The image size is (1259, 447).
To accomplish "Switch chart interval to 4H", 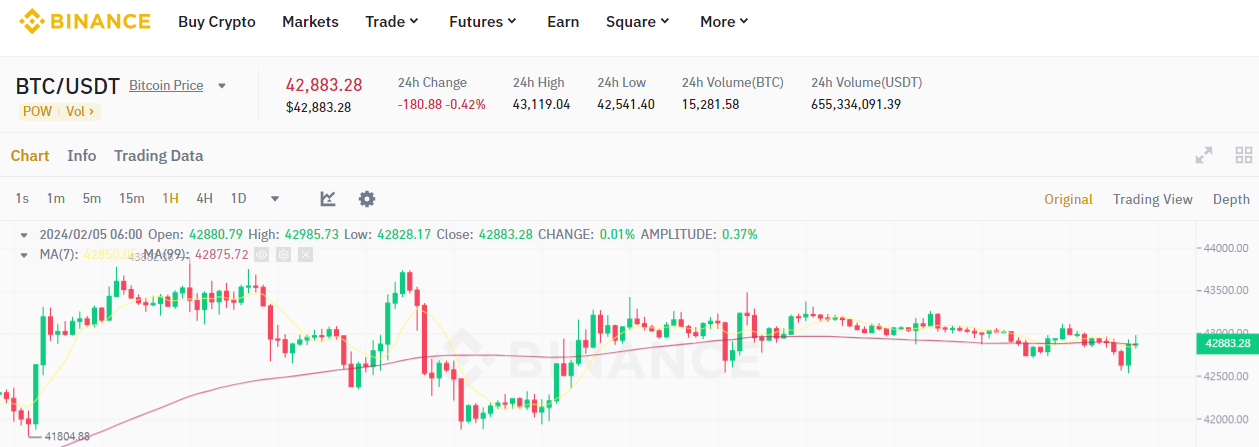I will [204, 199].
